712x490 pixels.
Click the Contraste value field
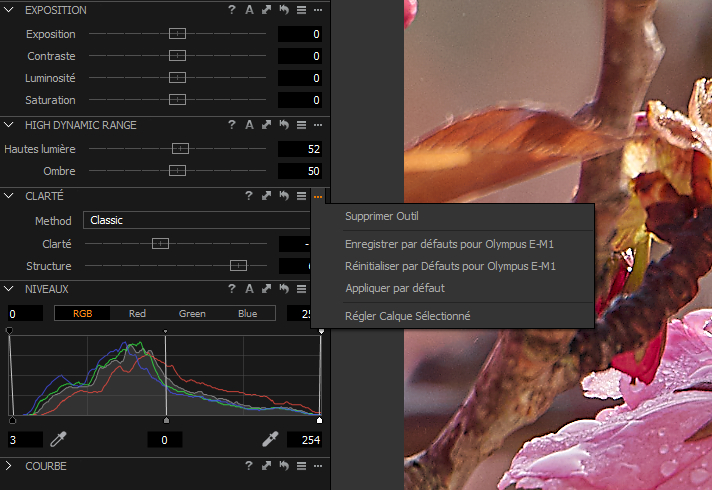300,56
